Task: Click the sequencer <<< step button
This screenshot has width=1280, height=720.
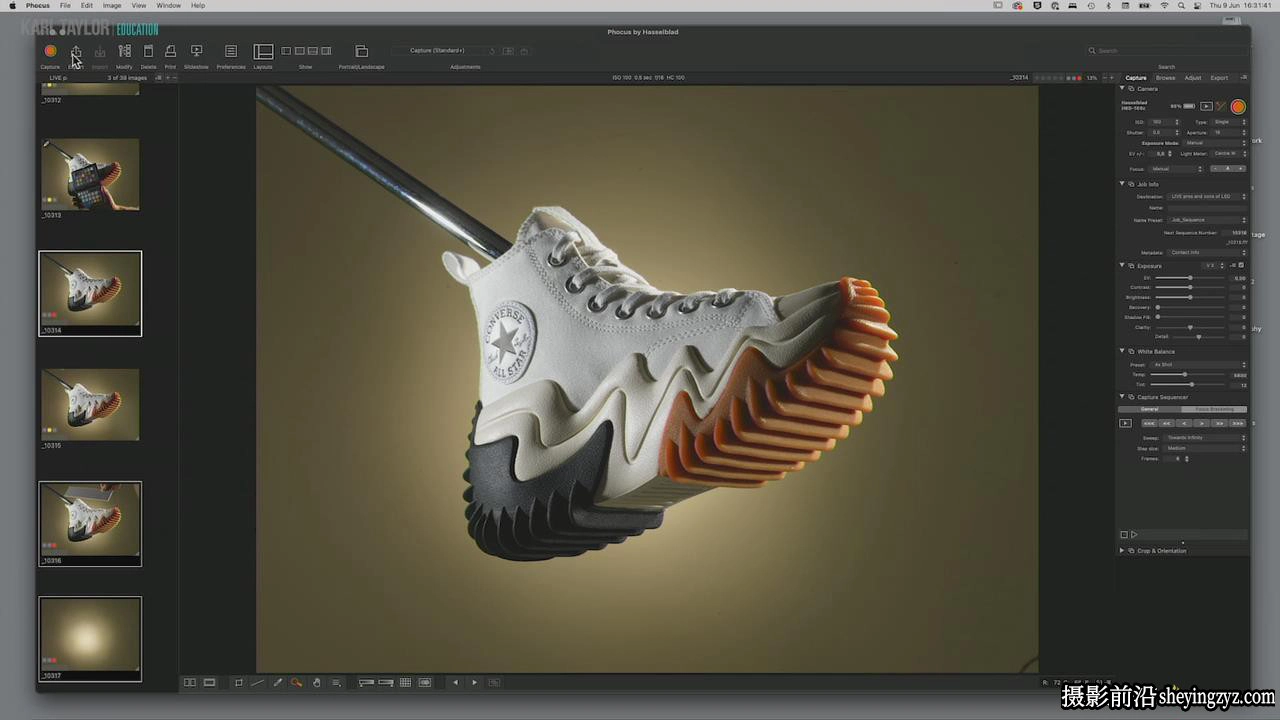Action: coord(1149,423)
